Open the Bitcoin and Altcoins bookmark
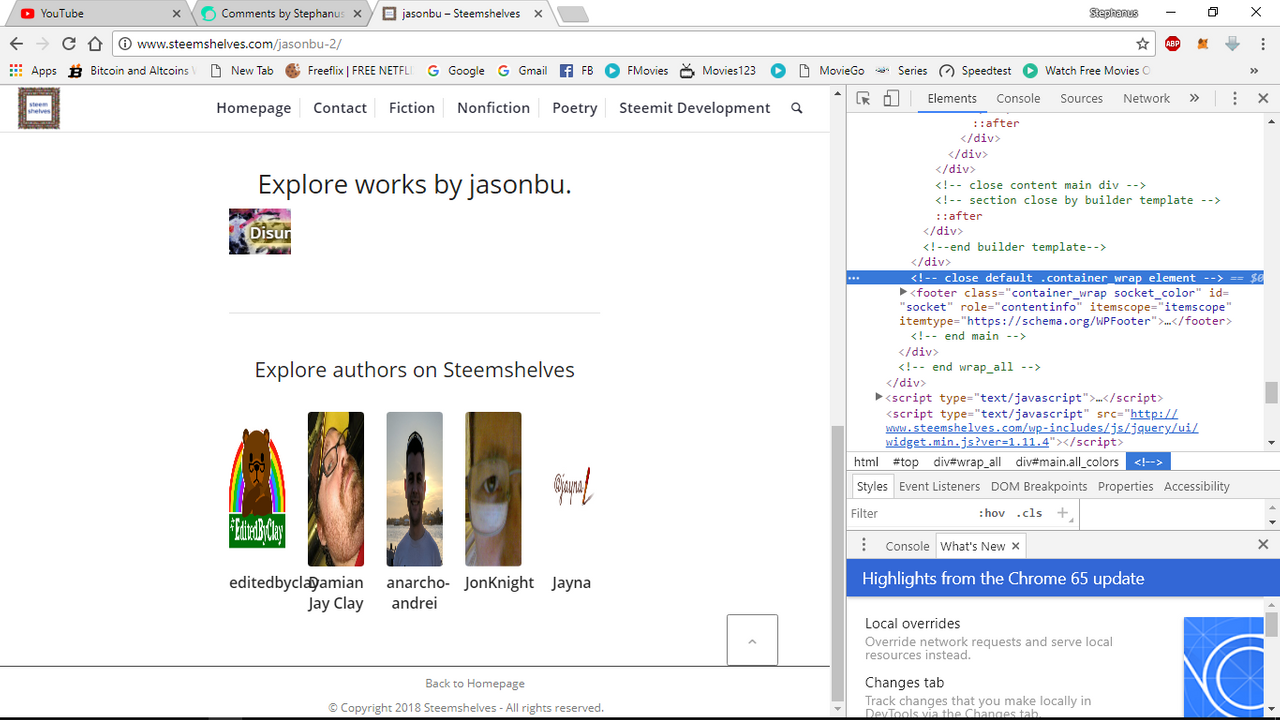Screen dimensions: 1280x720 click(x=130, y=71)
